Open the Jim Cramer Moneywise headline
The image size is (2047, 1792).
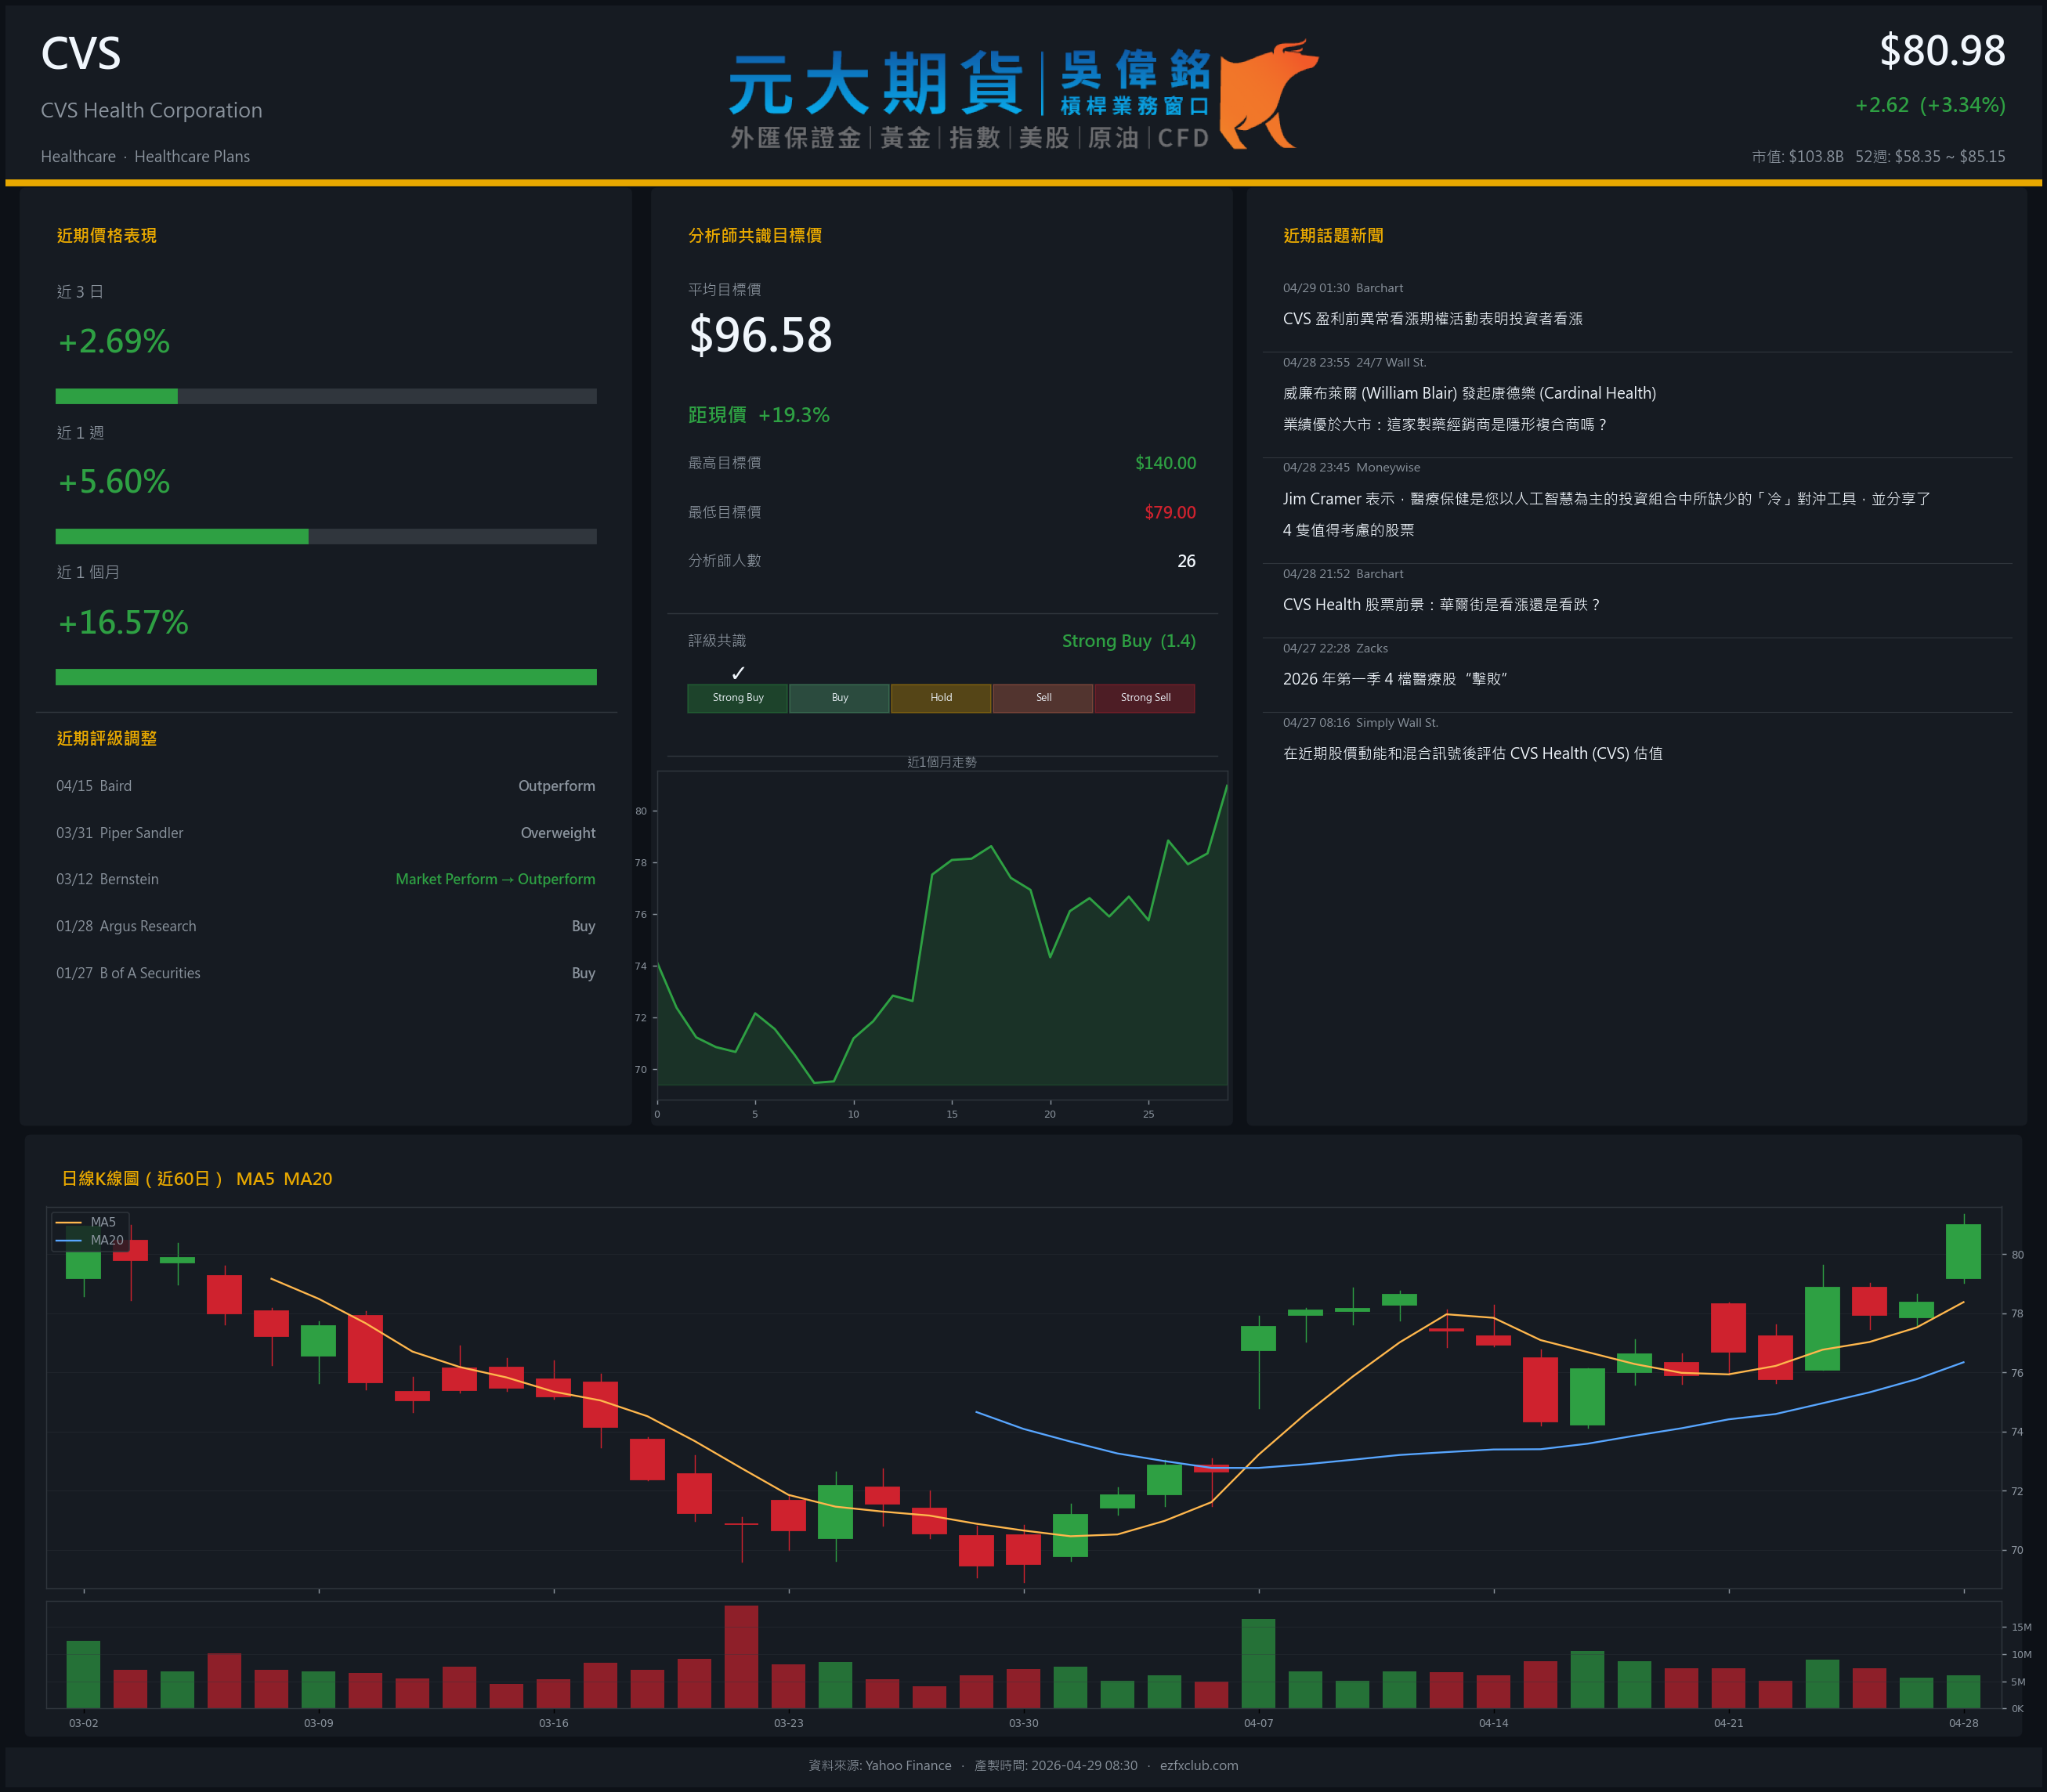coord(1605,499)
